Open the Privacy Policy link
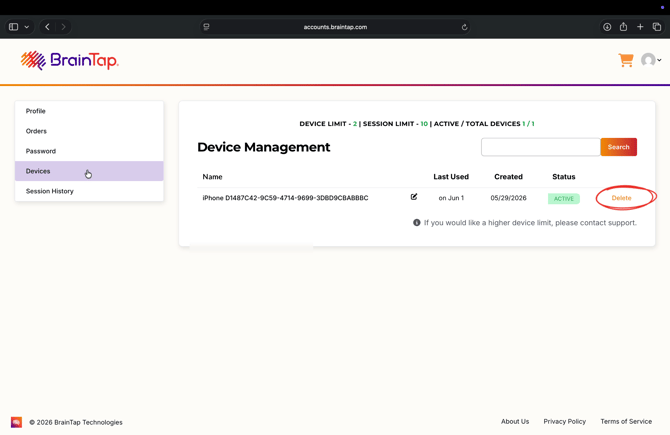The width and height of the screenshot is (670, 435). [564, 421]
